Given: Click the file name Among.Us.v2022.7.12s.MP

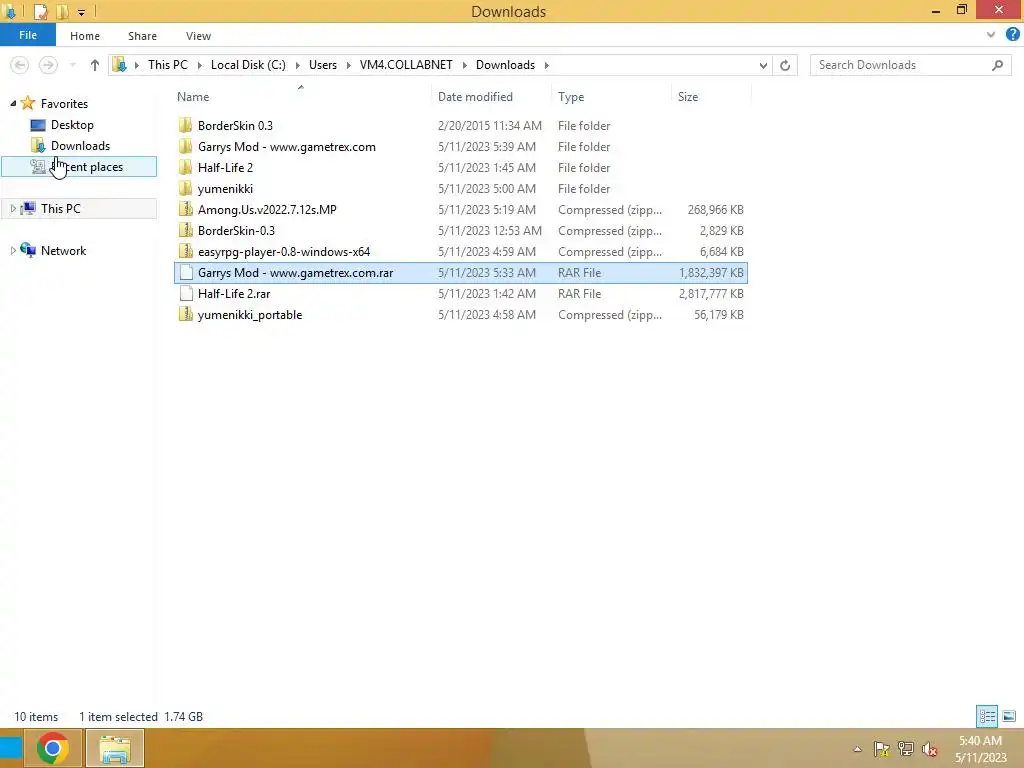Looking at the screenshot, I should tap(267, 210).
